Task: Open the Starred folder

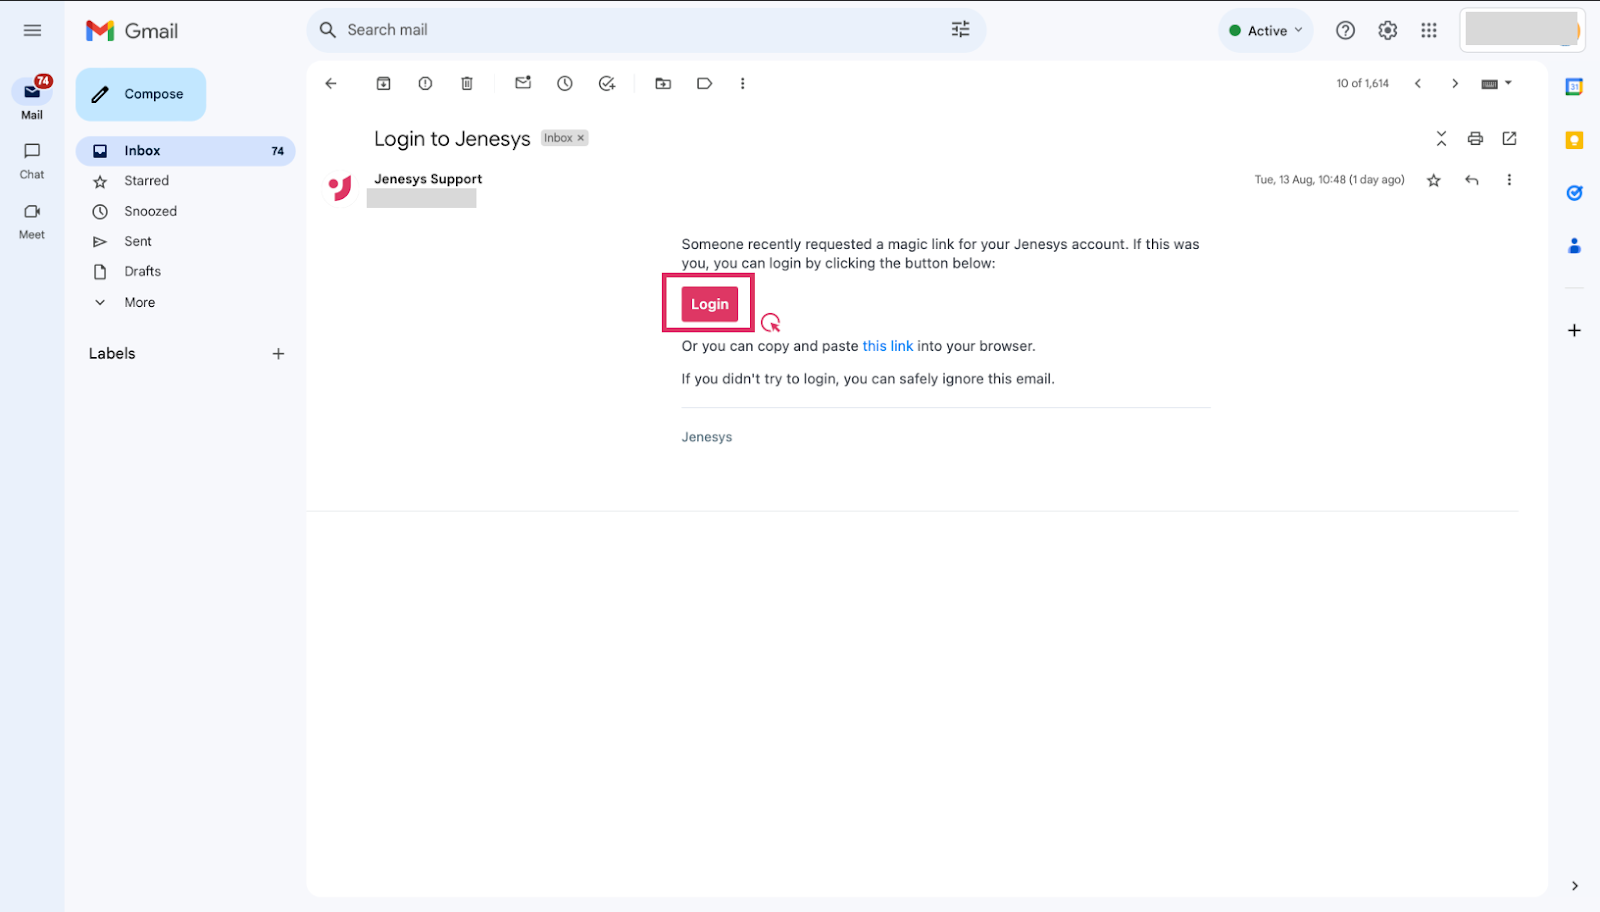Action: click(146, 181)
